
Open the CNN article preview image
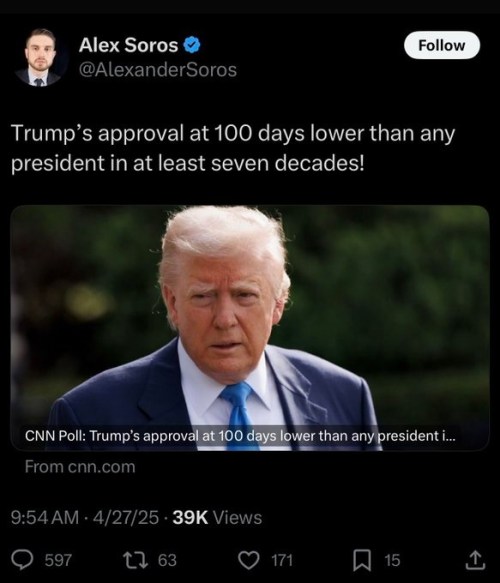point(250,328)
